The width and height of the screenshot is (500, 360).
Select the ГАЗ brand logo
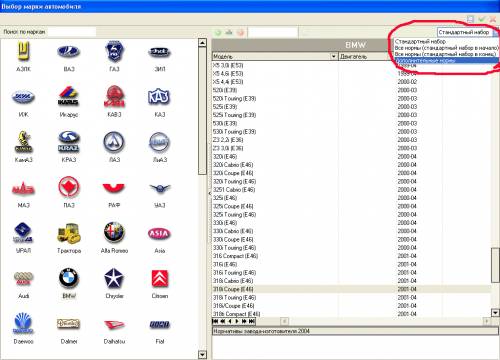point(114,51)
